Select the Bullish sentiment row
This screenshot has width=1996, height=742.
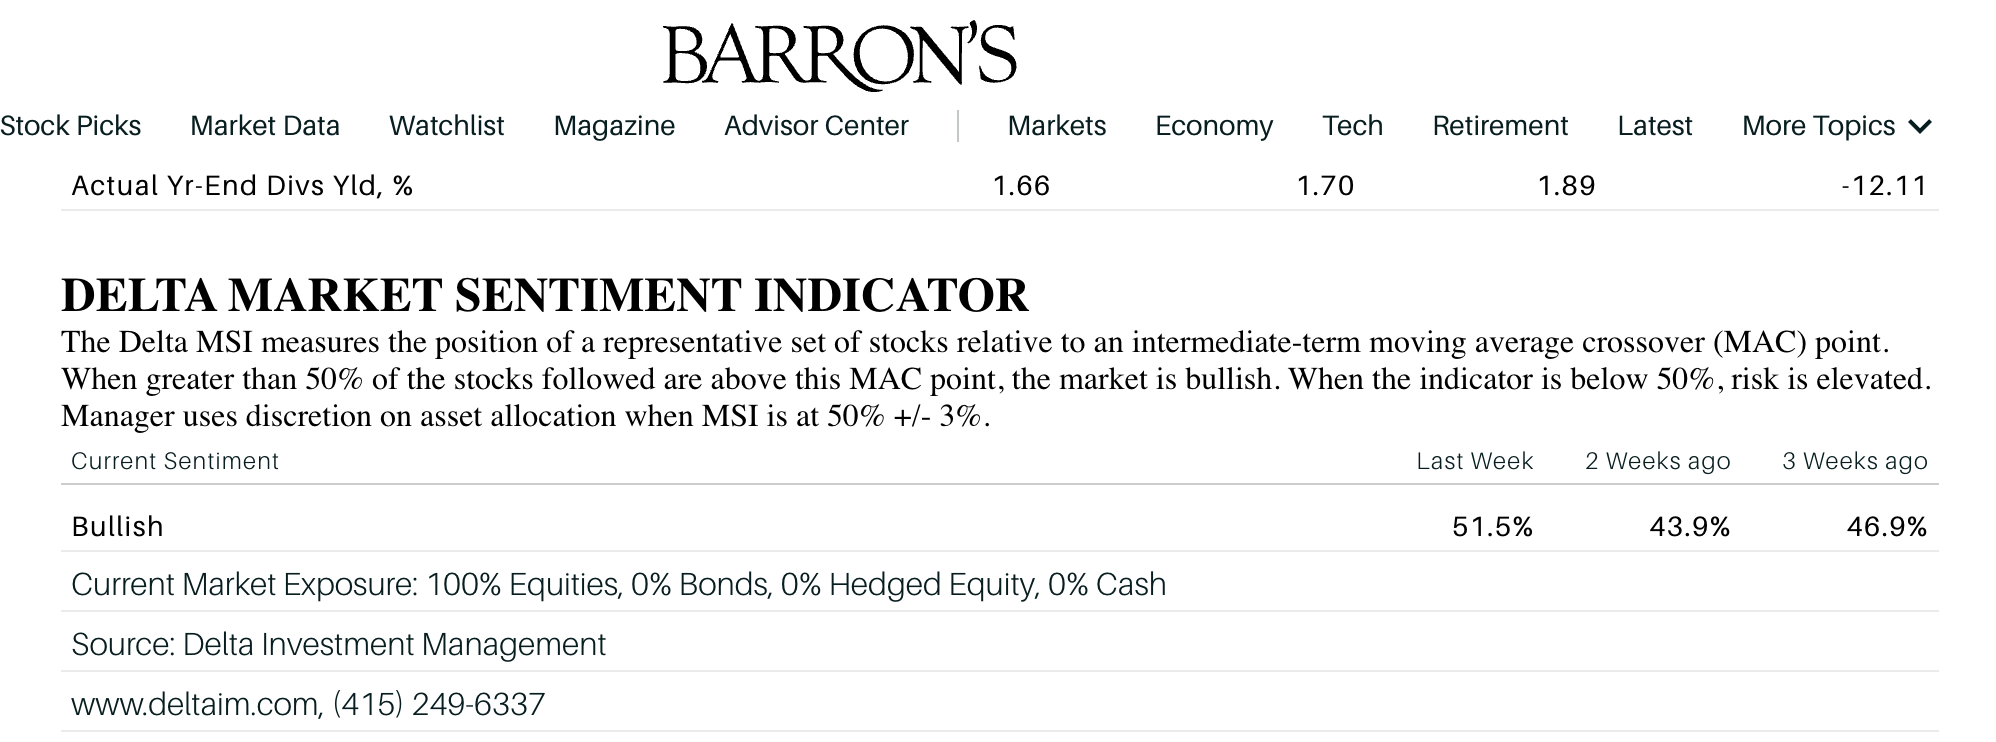tap(999, 526)
